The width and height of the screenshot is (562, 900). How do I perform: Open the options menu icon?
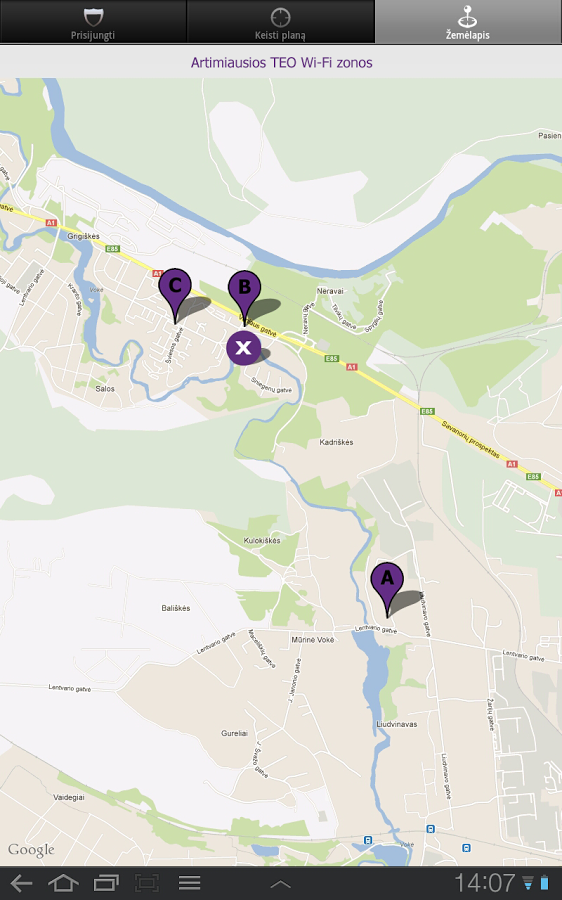tap(189, 883)
